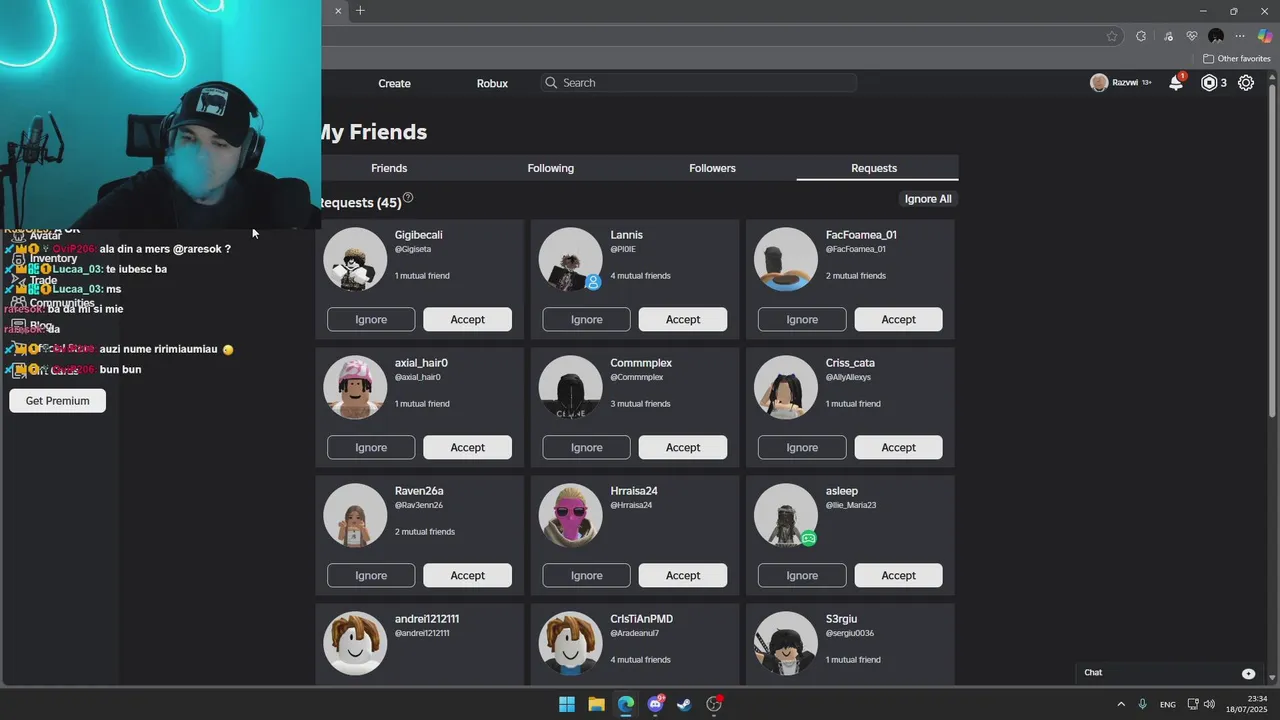Switch to the Friends tab

(x=389, y=168)
